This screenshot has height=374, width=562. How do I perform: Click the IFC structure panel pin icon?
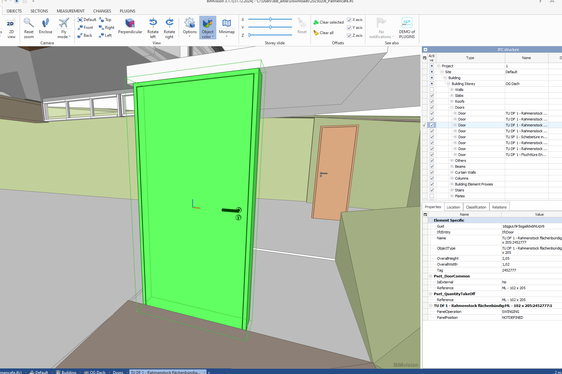425,49
